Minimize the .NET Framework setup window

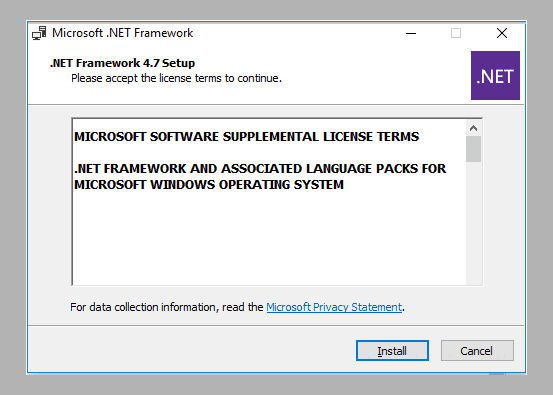pyautogui.click(x=411, y=34)
